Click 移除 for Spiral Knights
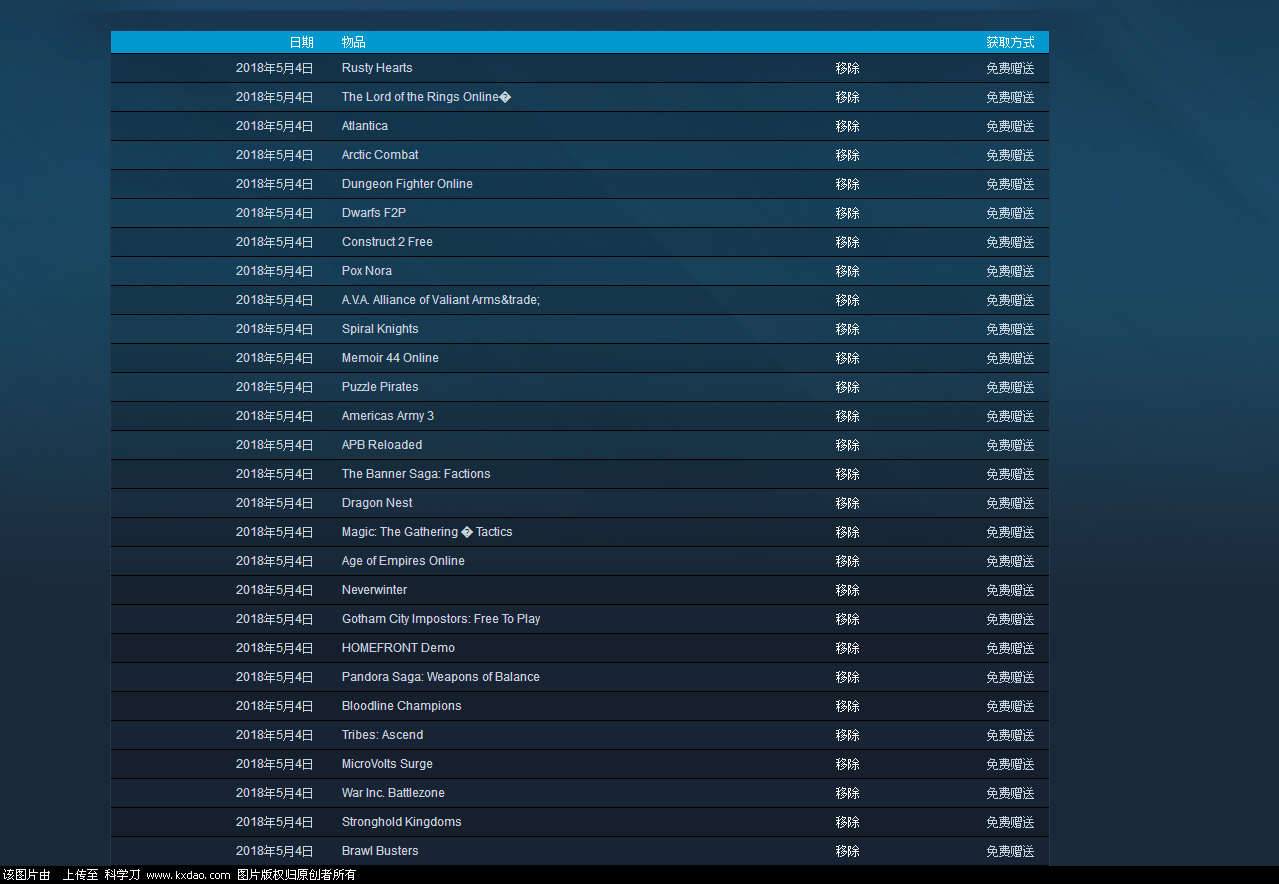The height and width of the screenshot is (884, 1279). tap(847, 329)
